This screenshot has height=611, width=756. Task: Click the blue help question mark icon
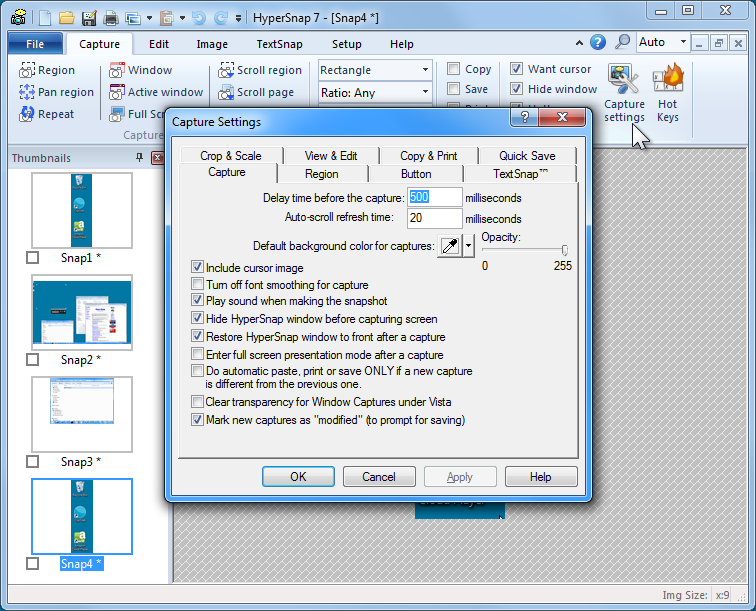coord(598,42)
